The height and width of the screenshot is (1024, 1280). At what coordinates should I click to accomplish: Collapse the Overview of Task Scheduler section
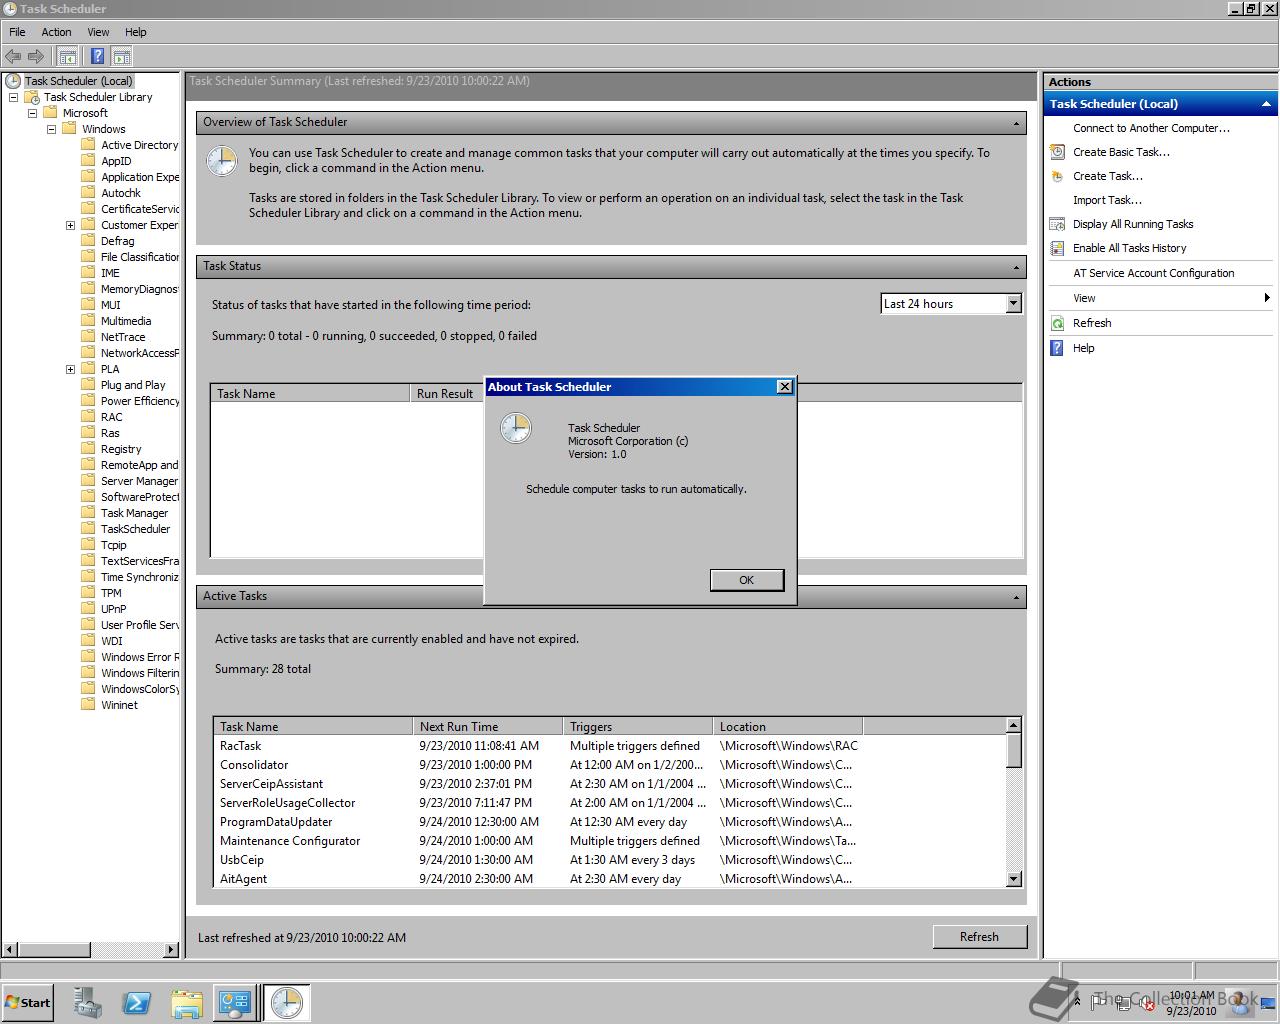click(1016, 123)
